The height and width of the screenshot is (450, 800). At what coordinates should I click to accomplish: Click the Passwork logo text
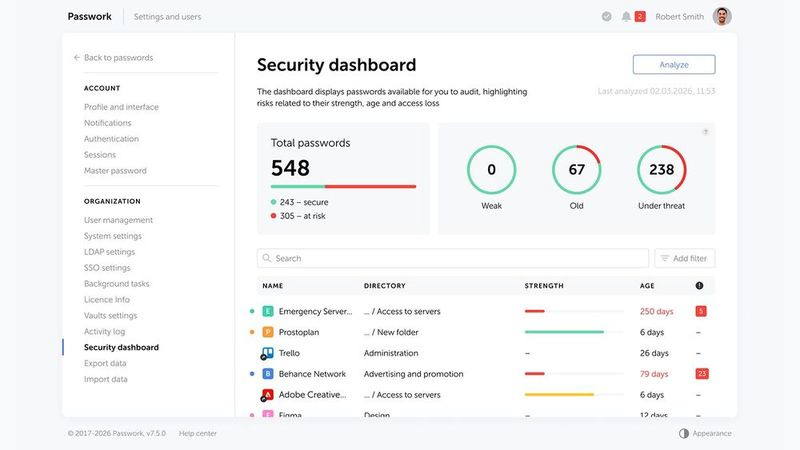click(89, 16)
